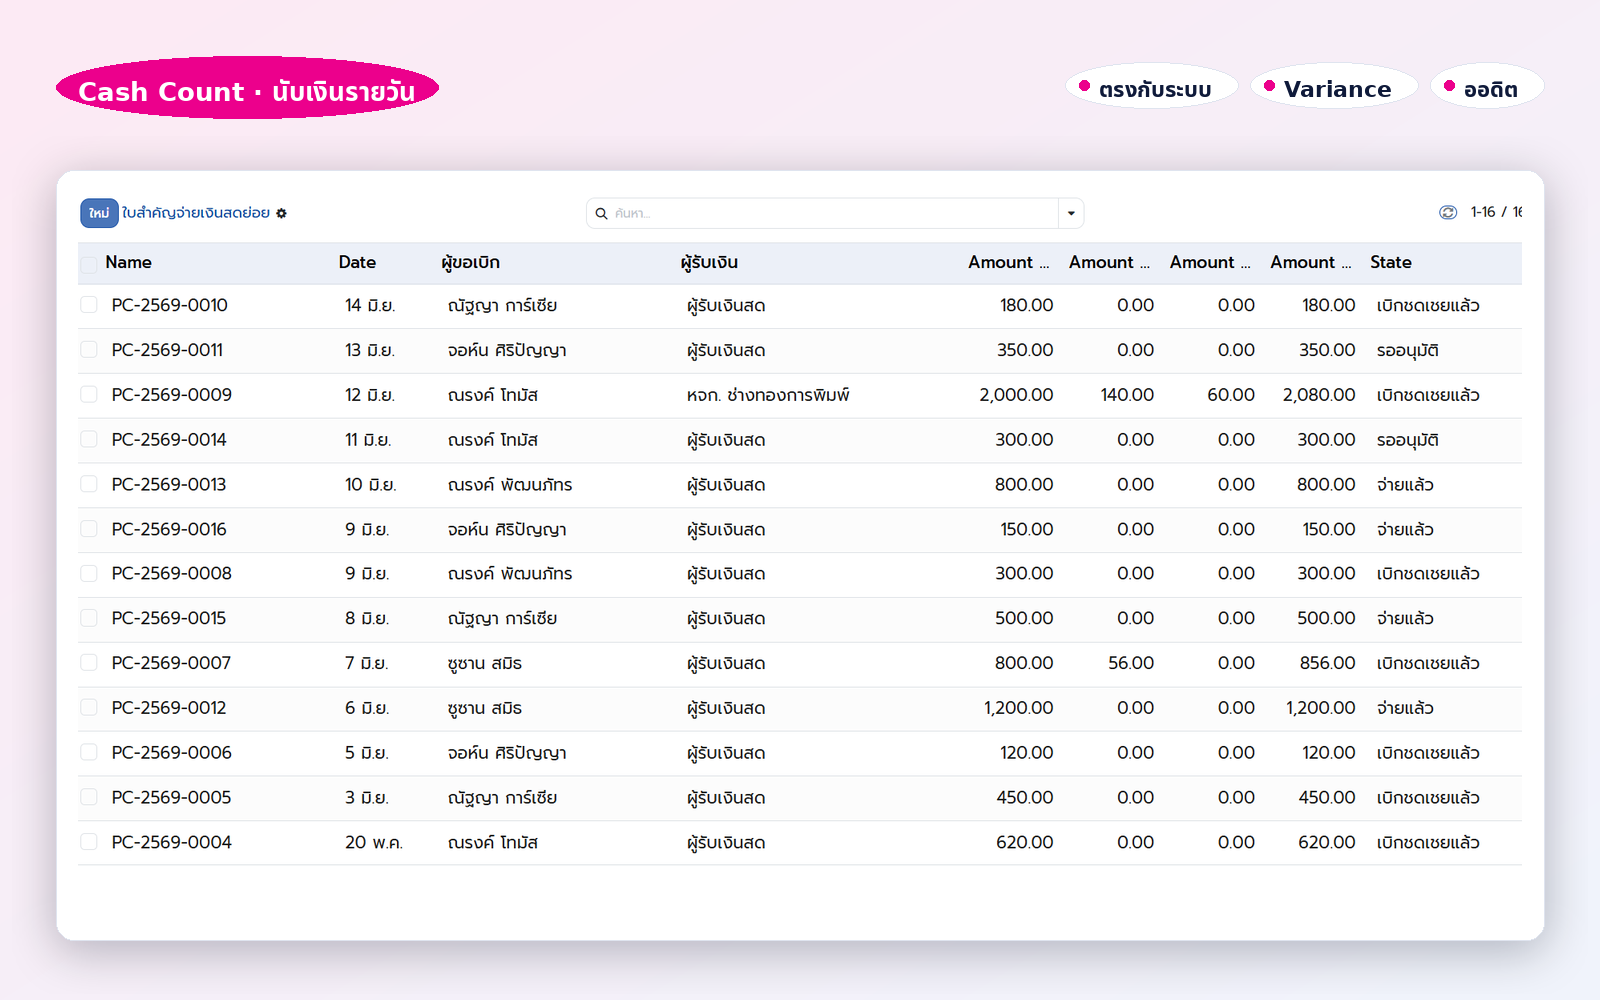
Task: Sort by the ผู้ขอเบิก column header
Action: [x=470, y=262]
